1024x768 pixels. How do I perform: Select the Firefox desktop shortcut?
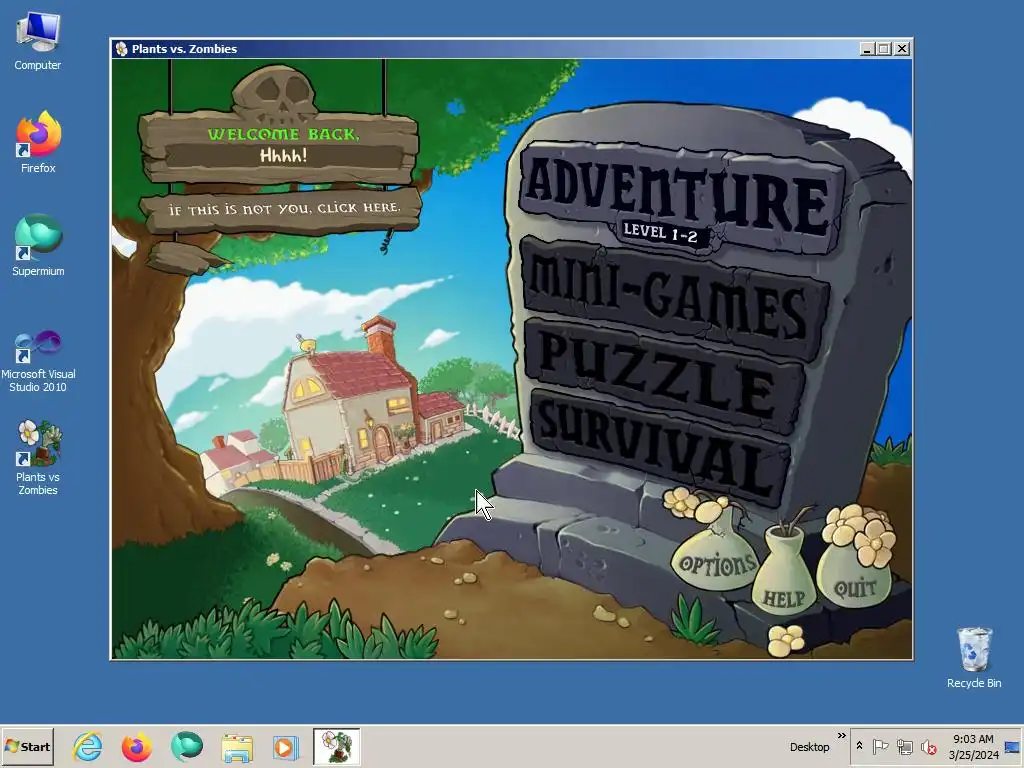pyautogui.click(x=38, y=142)
